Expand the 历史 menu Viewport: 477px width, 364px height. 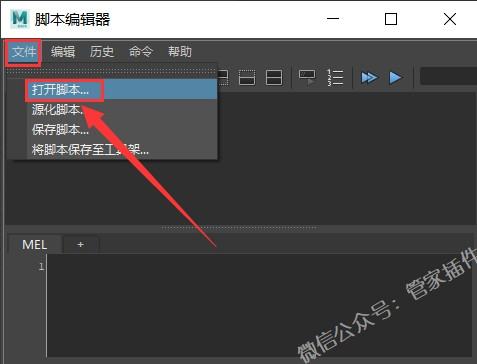click(x=102, y=52)
